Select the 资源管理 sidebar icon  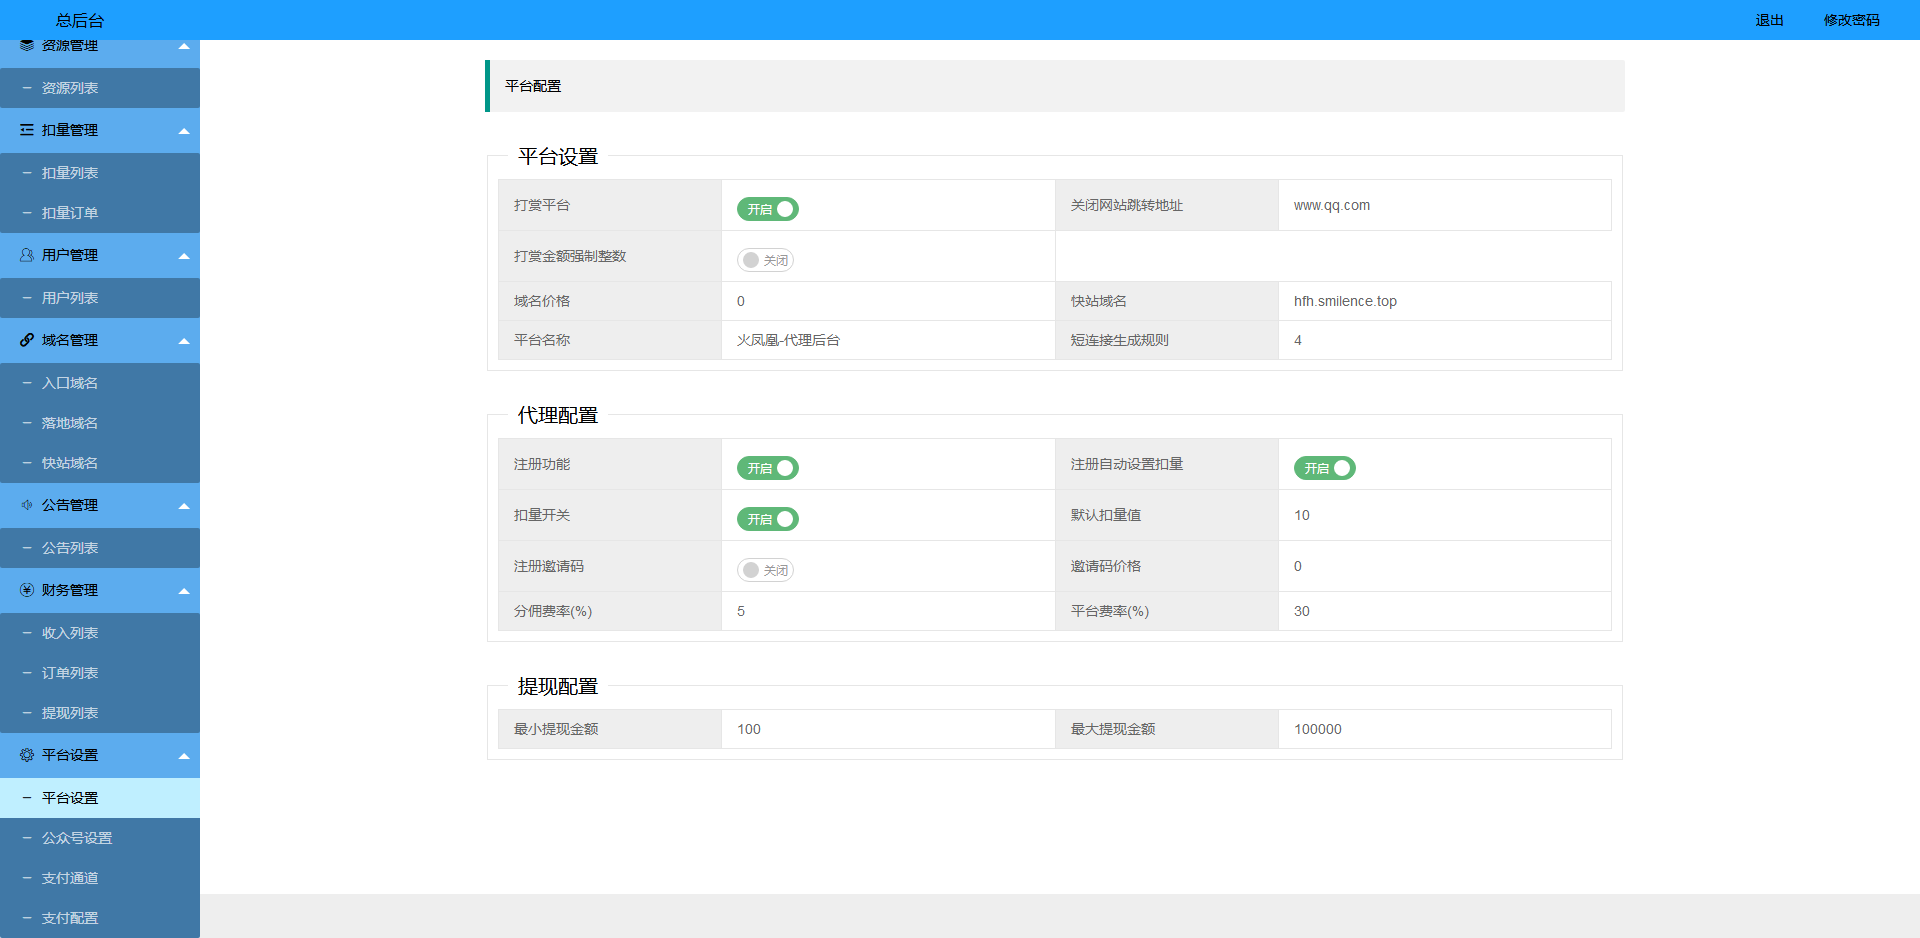coord(26,45)
